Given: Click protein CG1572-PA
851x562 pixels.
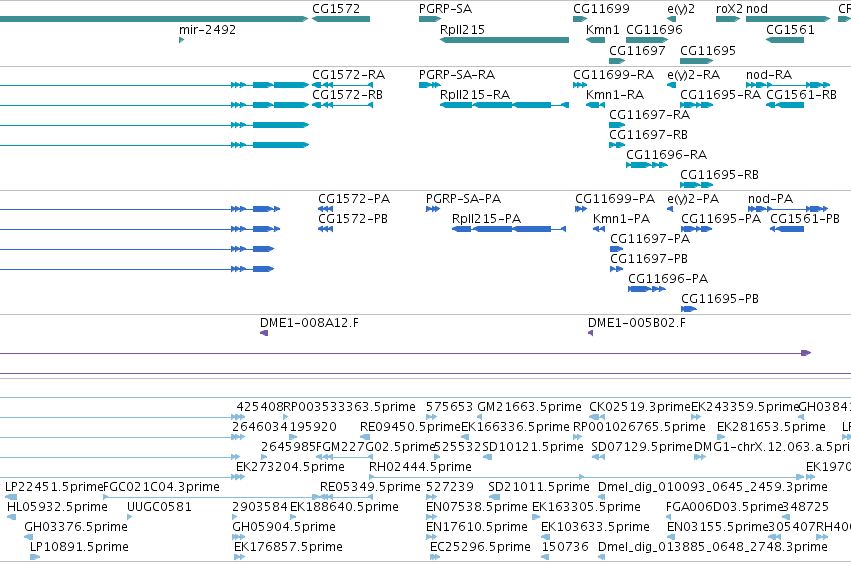Looking at the screenshot, I should 354,199.
